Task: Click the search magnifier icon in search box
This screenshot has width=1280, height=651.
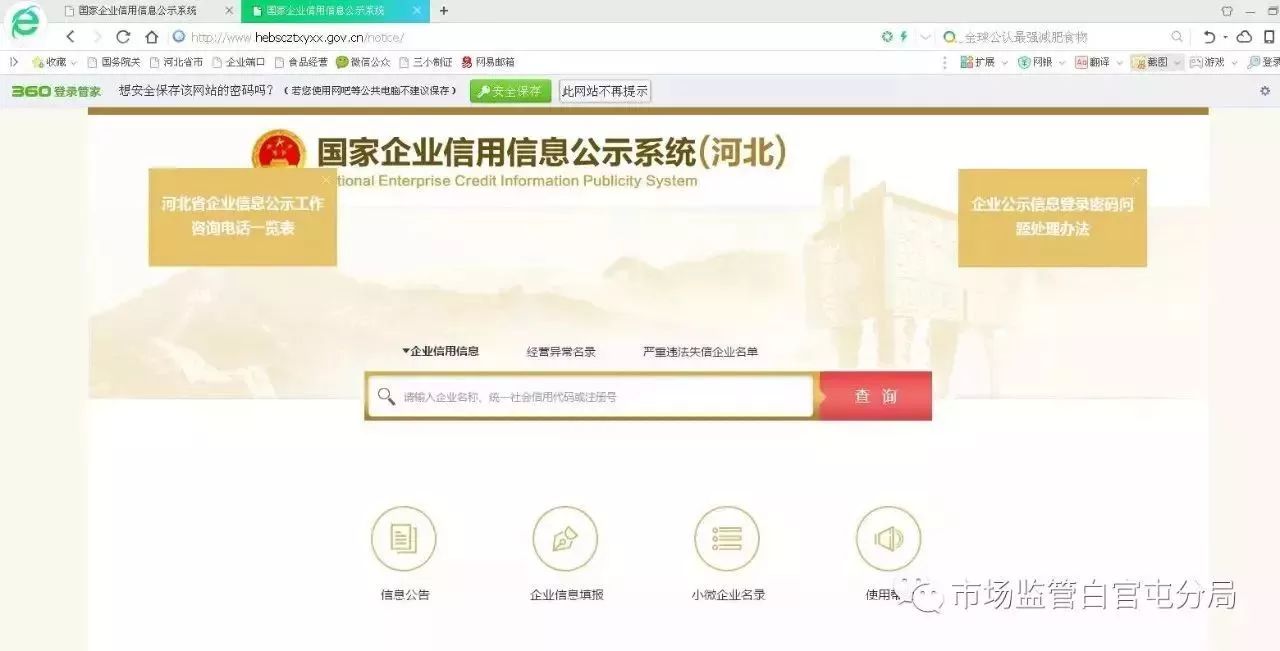Action: [x=1177, y=37]
